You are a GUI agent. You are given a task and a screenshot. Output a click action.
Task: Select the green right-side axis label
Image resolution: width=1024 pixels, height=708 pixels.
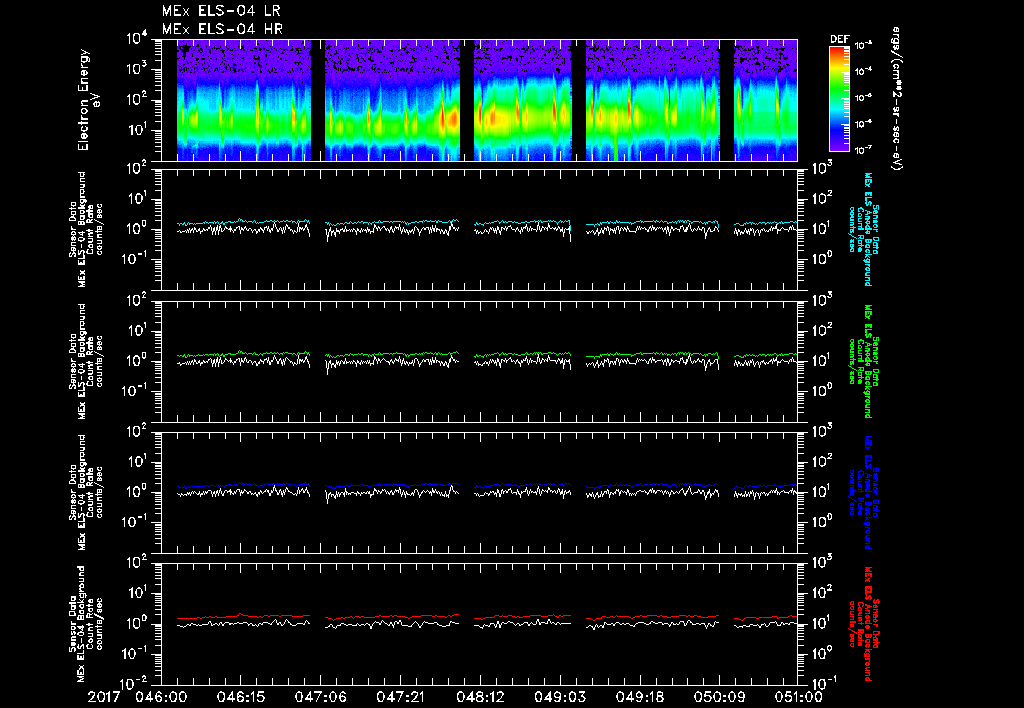(863, 361)
